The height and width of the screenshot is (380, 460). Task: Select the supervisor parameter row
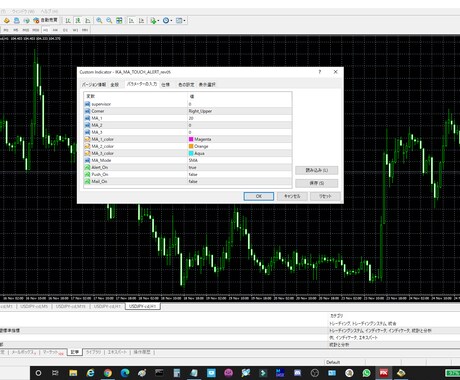coord(188,104)
